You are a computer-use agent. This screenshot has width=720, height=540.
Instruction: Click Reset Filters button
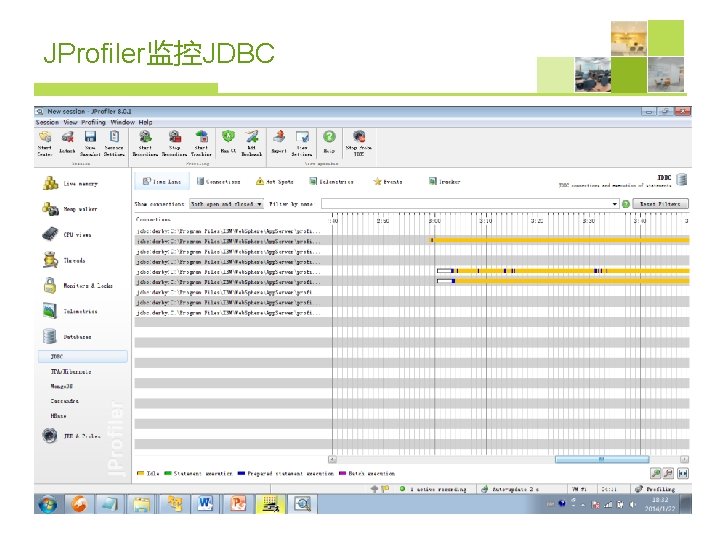(660, 204)
